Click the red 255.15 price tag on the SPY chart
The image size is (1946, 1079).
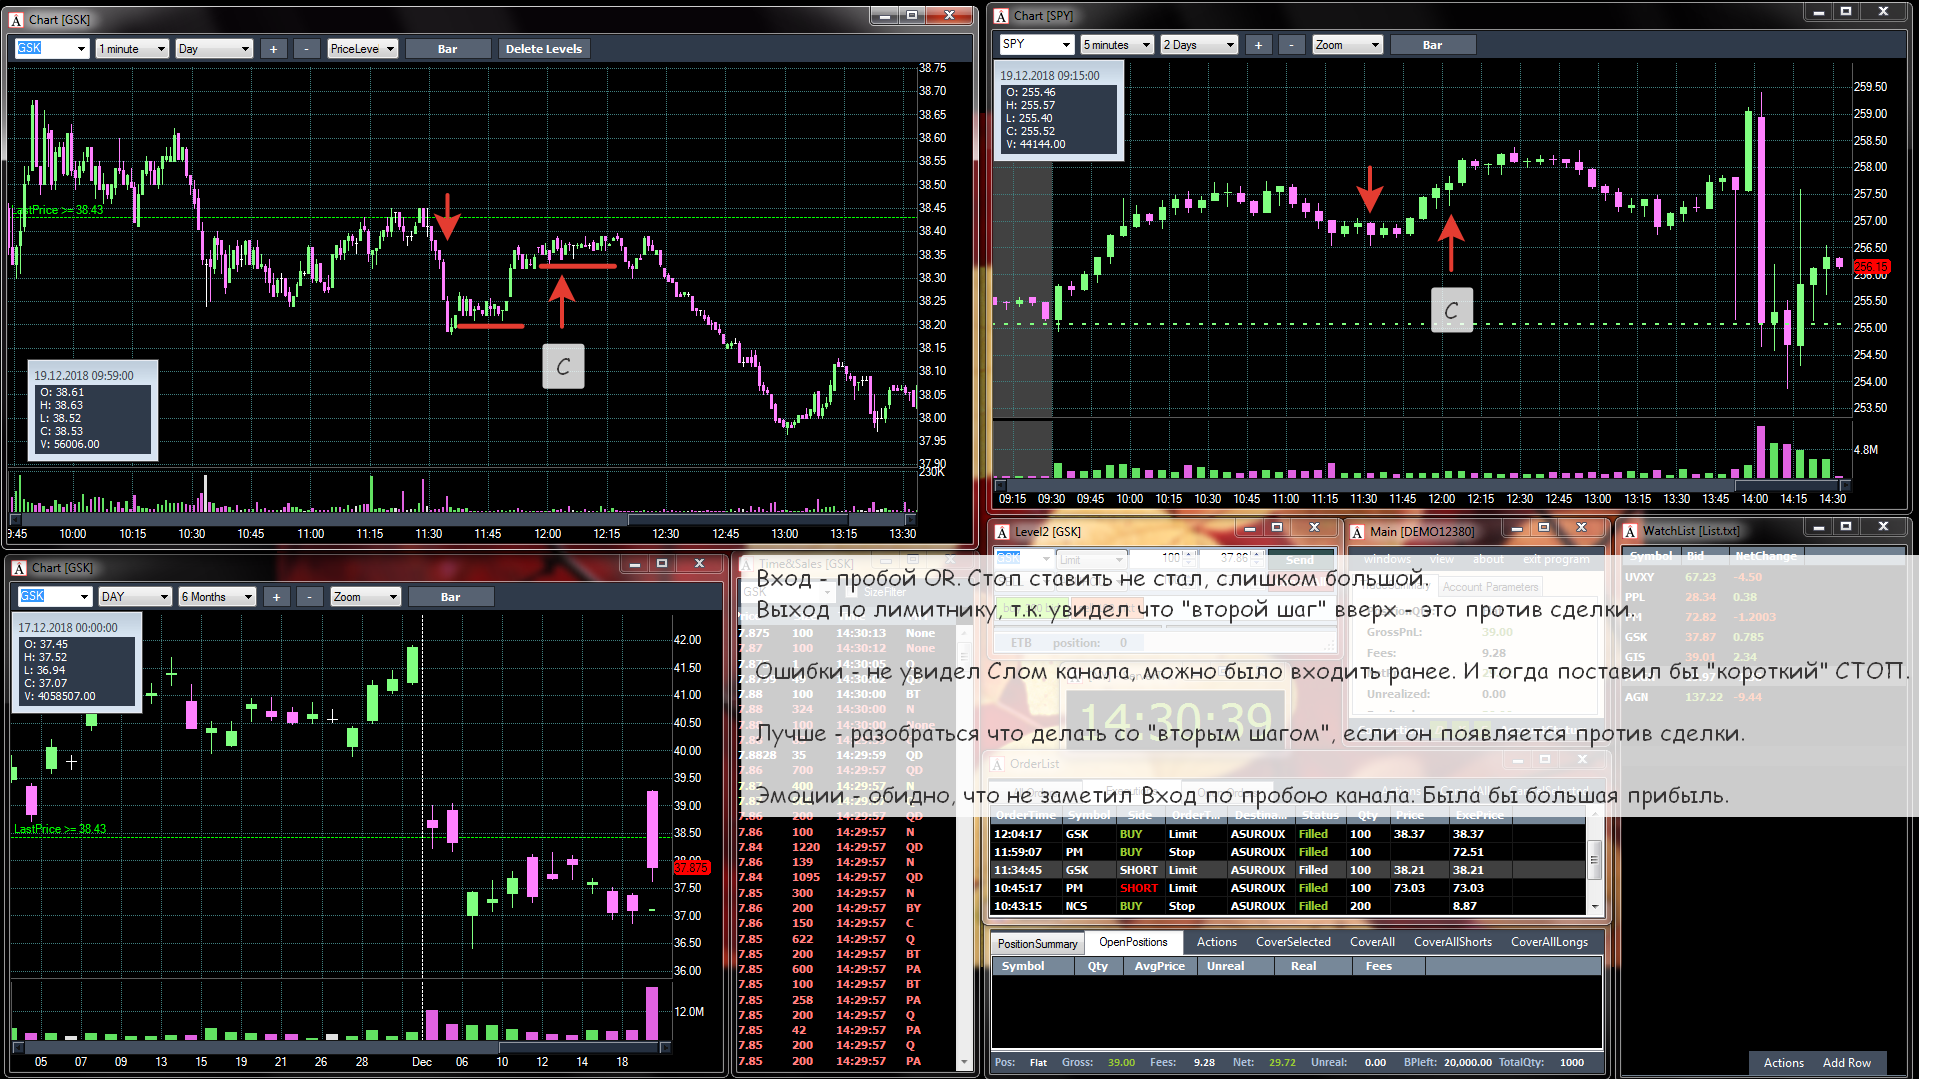tap(1871, 267)
